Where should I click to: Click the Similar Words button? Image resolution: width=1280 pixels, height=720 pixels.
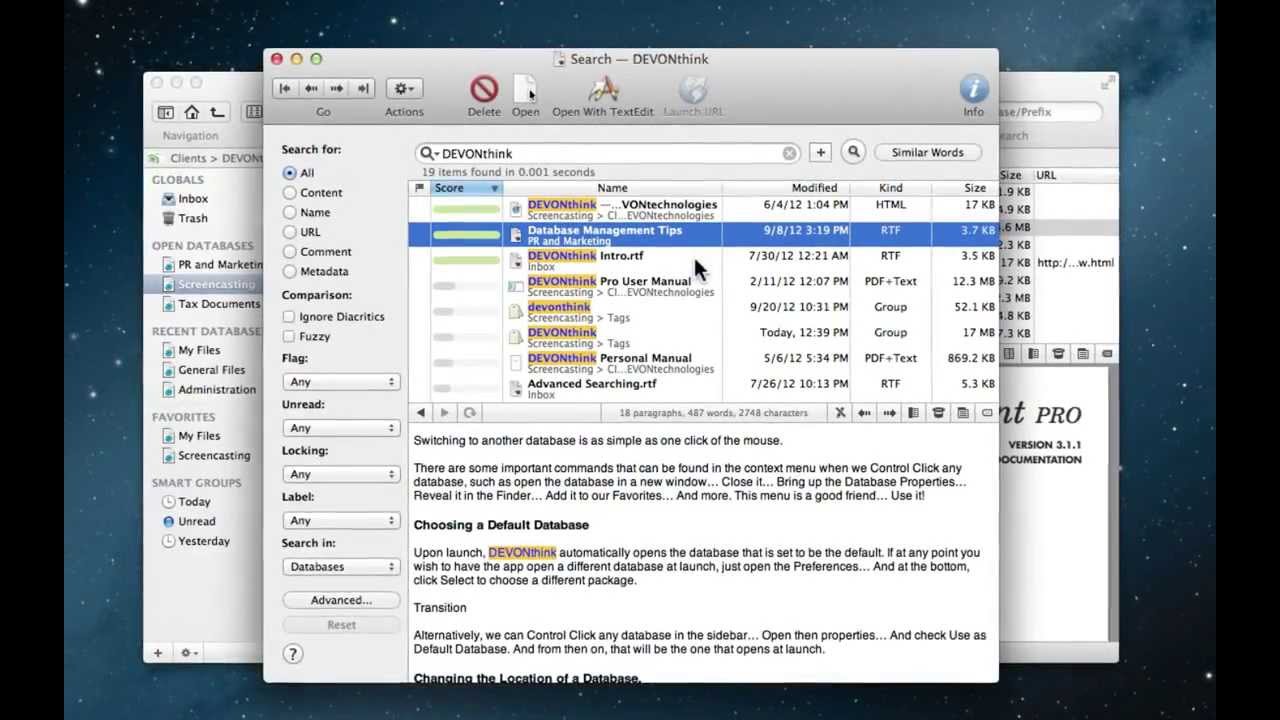[927, 152]
